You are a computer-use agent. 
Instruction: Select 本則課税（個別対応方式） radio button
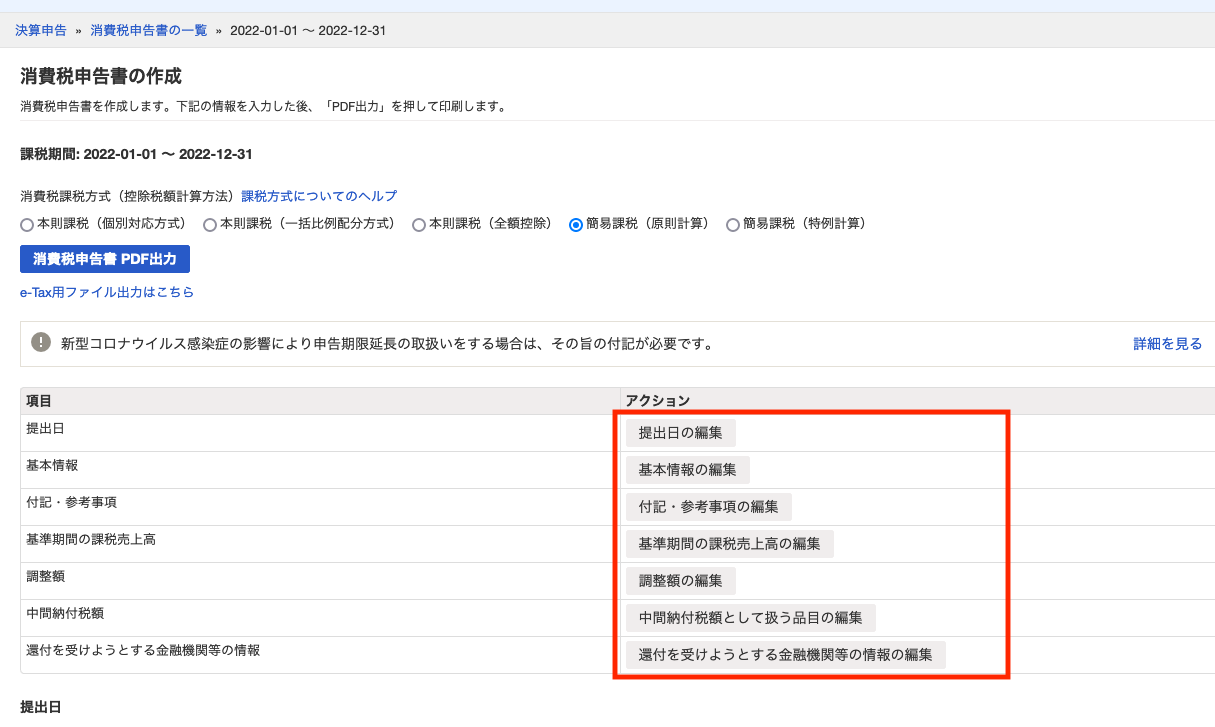pos(26,224)
